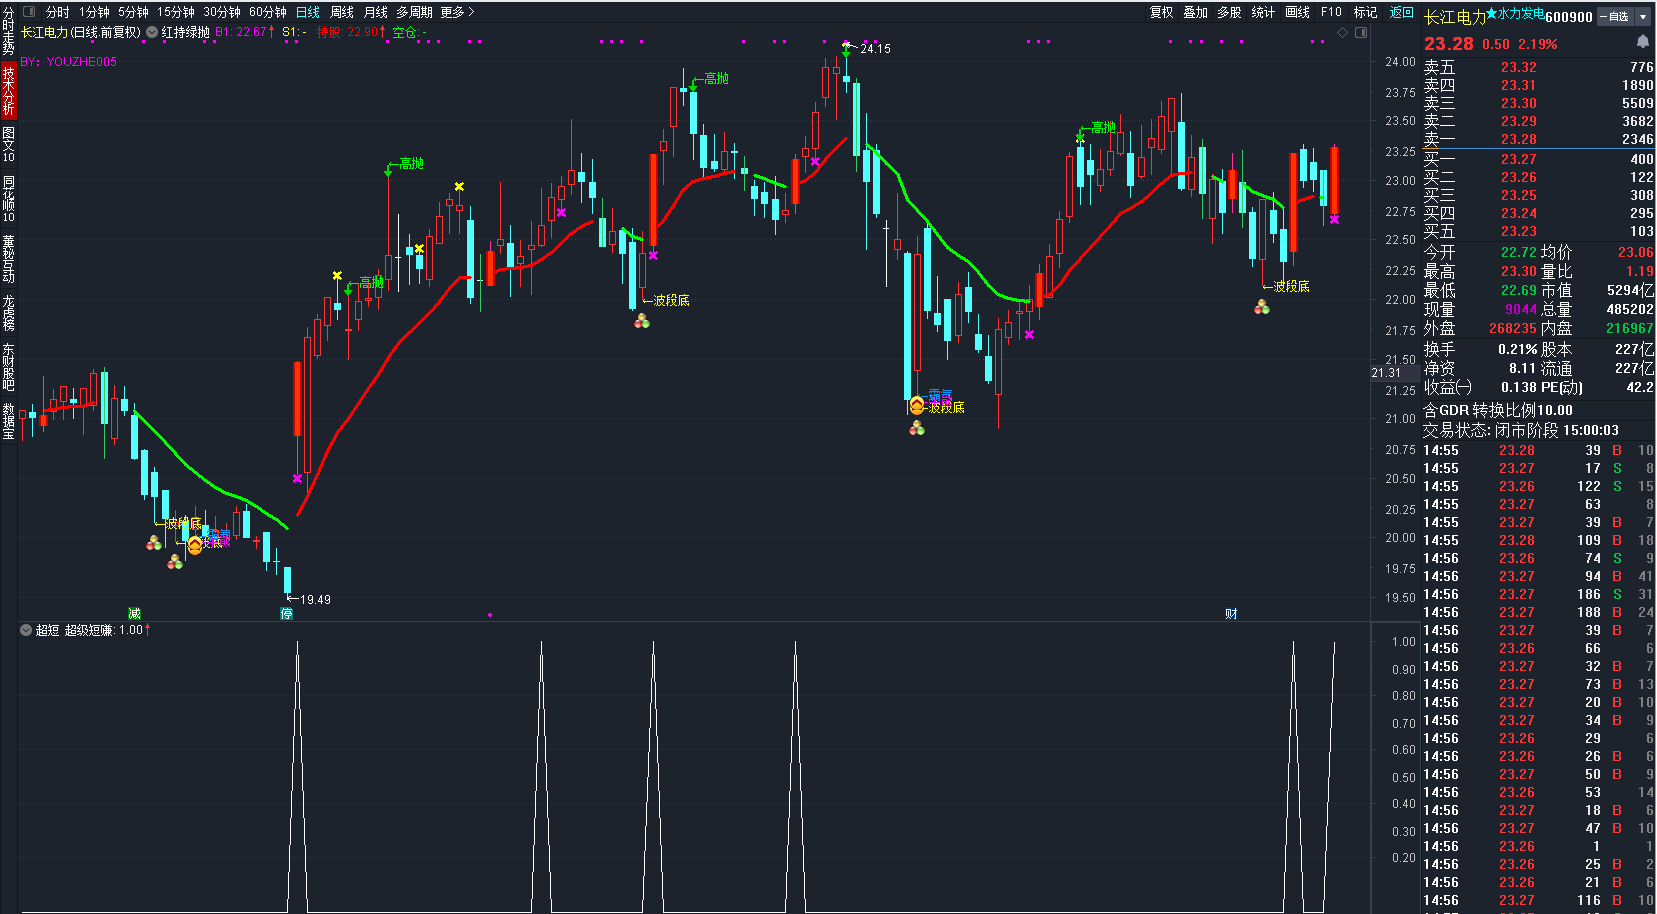Screen dimensions: 1657x914
Task: Activate the 画线 drawing tool
Action: click(1297, 12)
